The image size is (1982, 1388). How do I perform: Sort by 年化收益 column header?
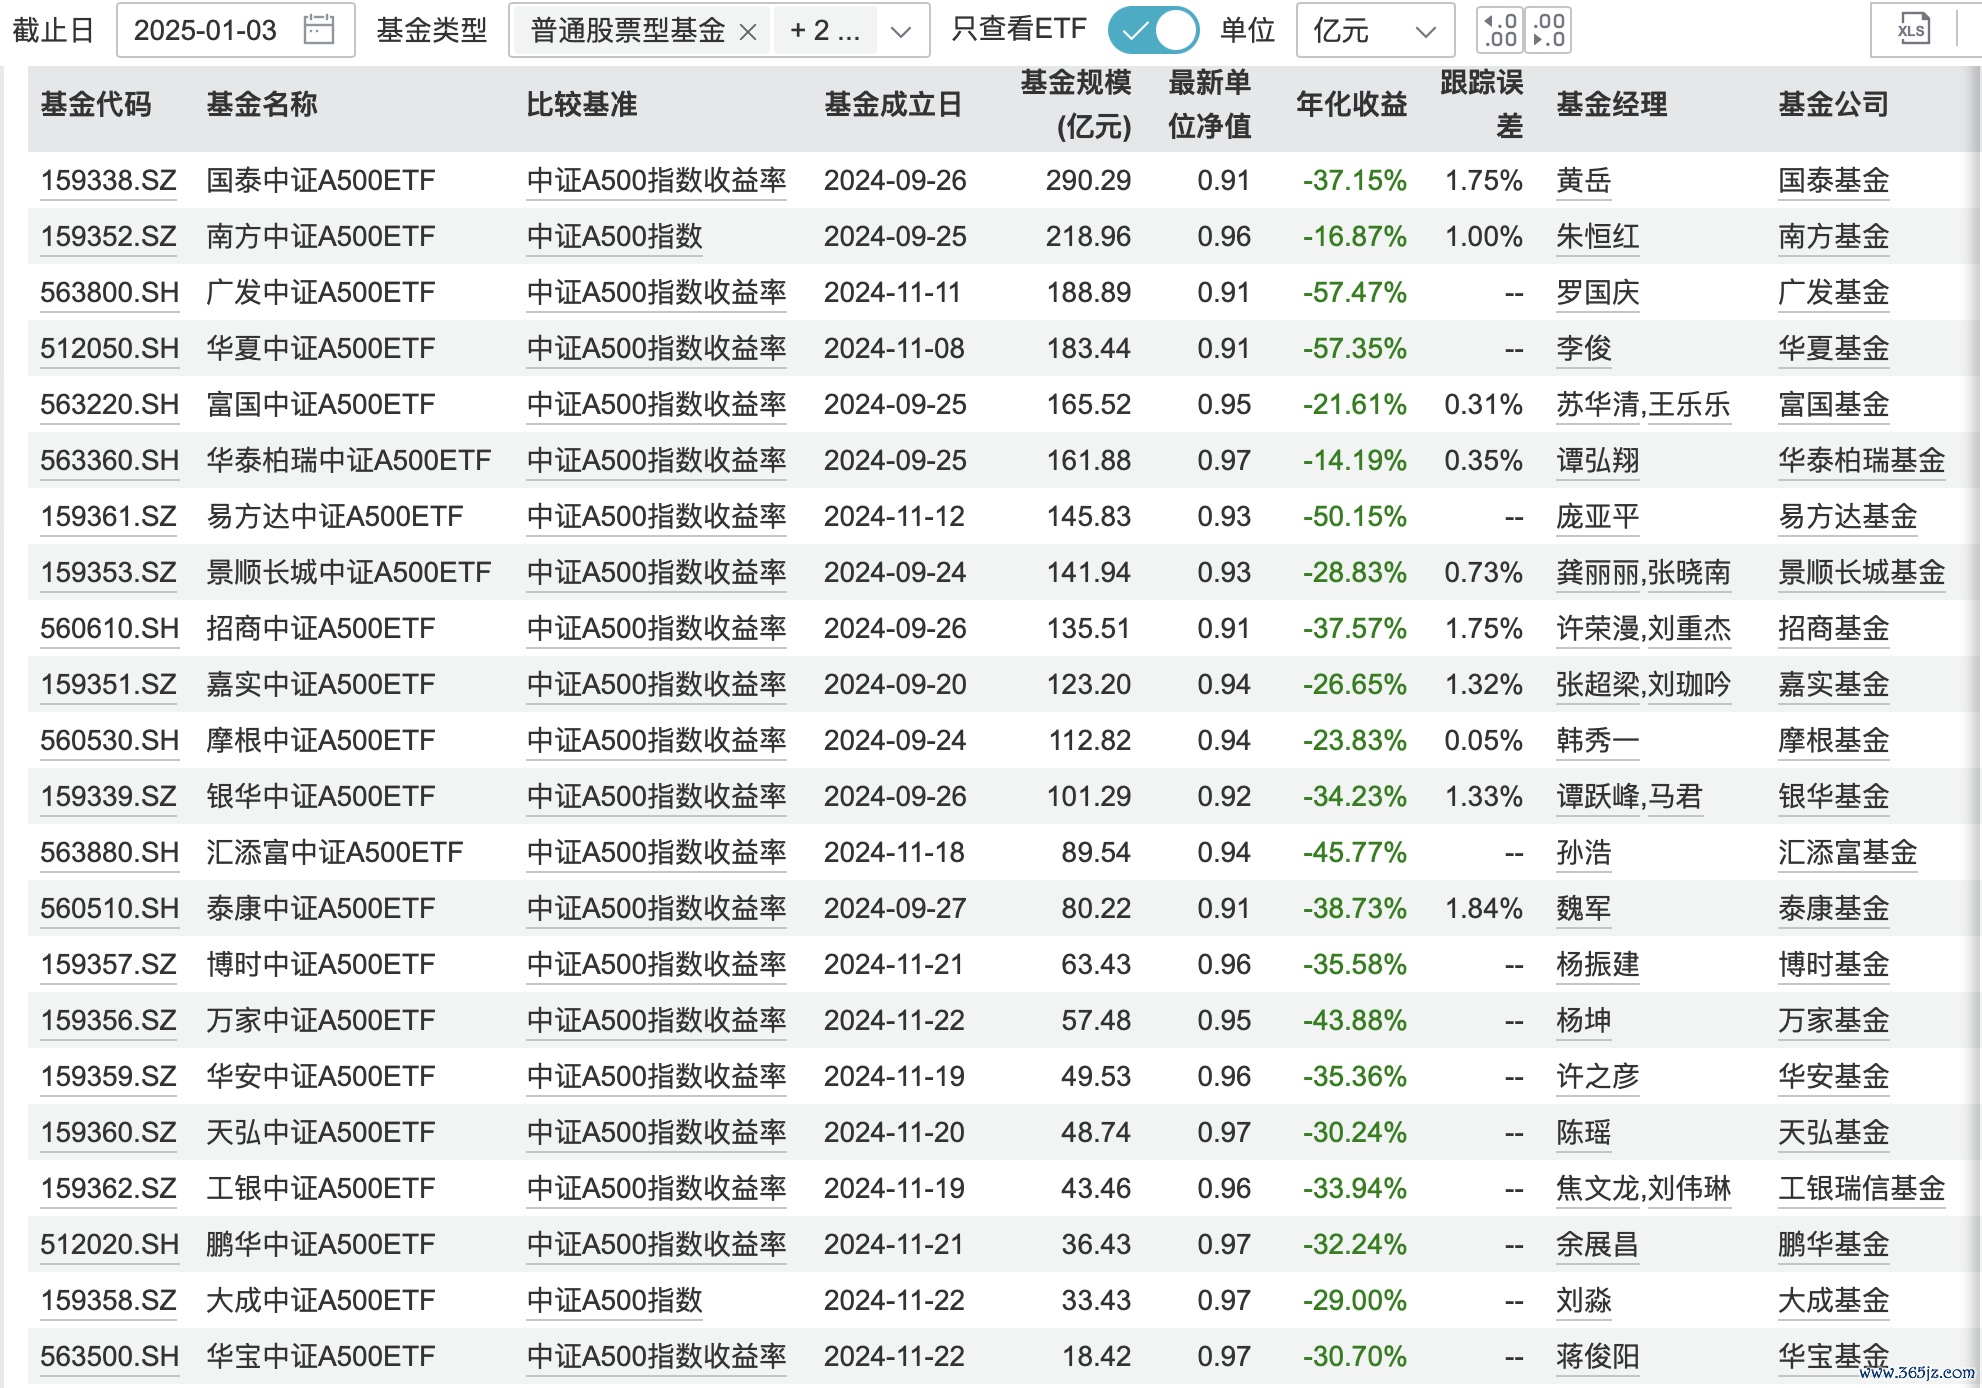1351,104
